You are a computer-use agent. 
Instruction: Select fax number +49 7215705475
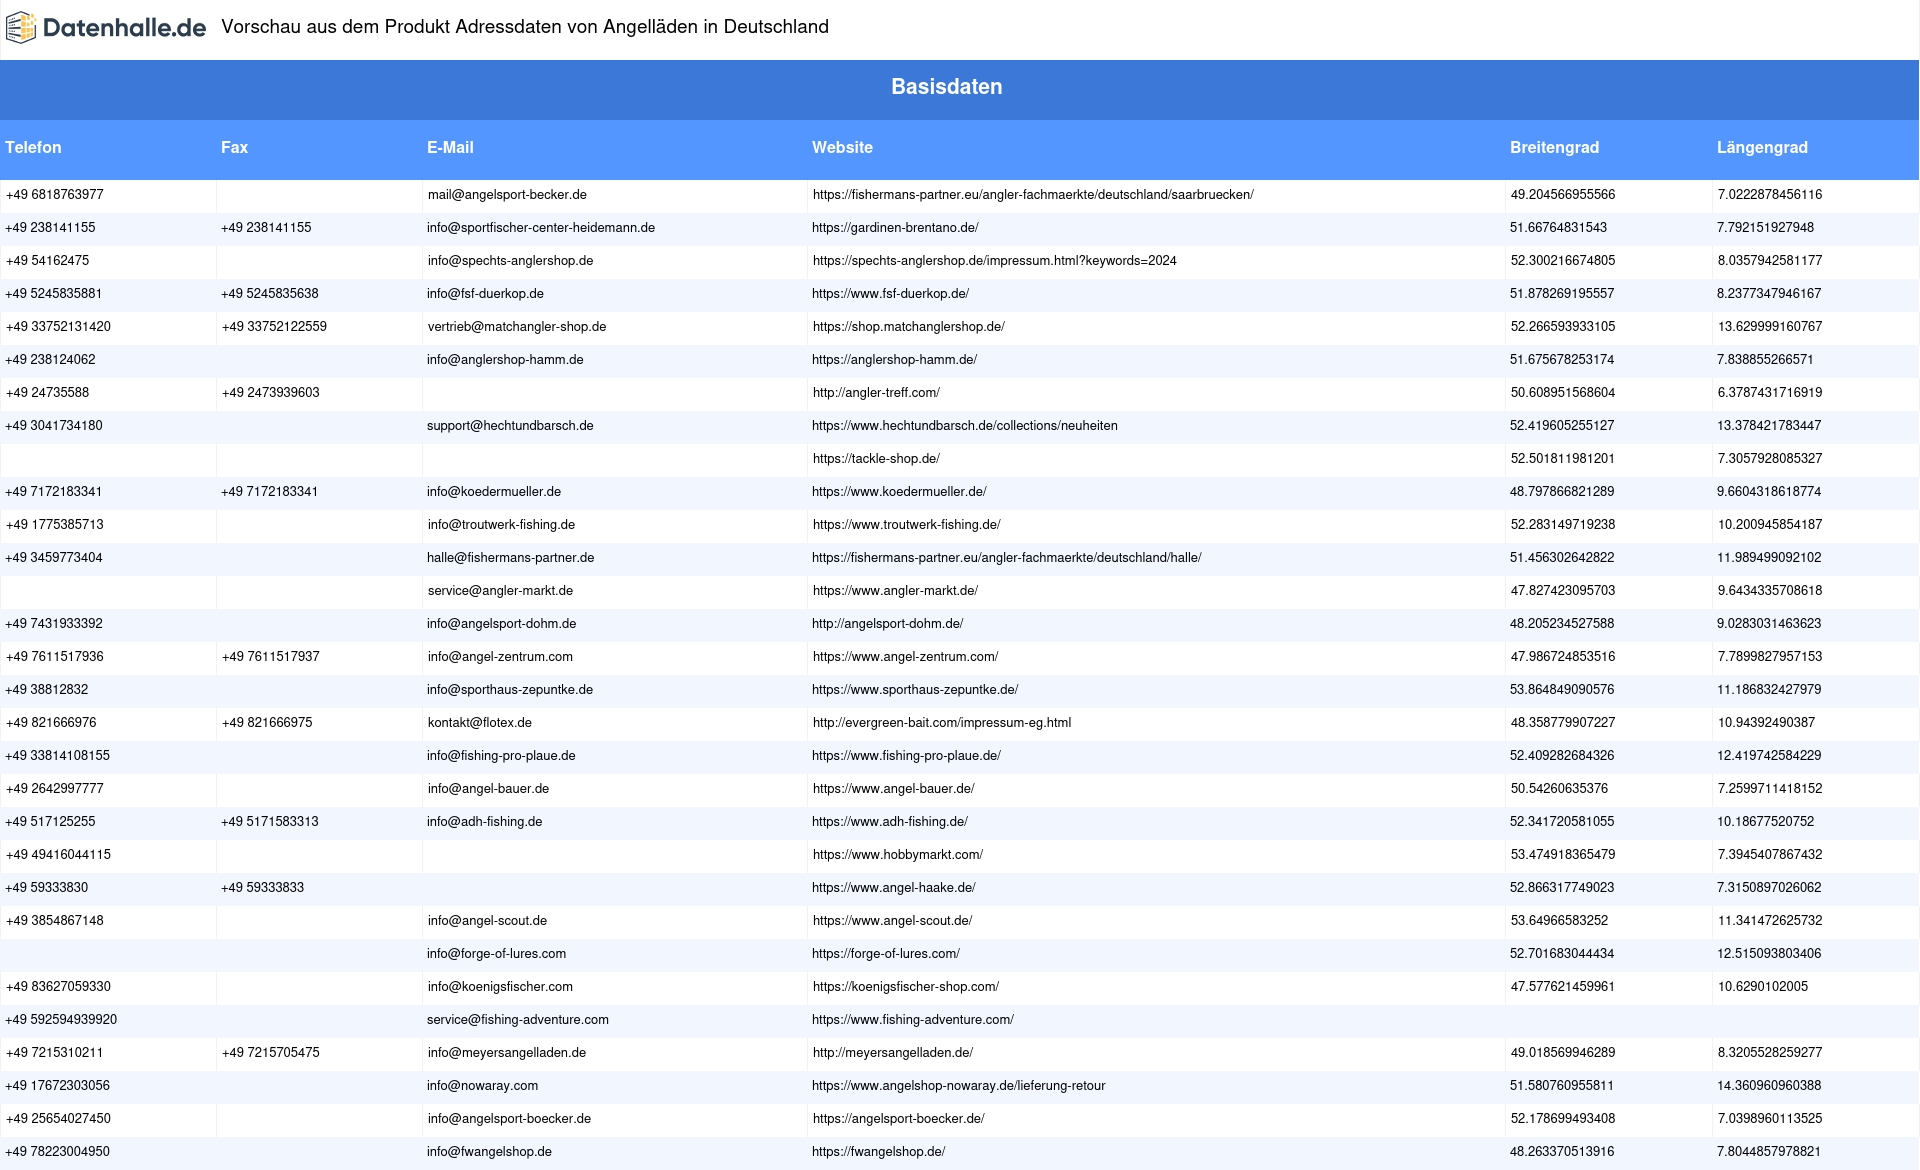271,1053
